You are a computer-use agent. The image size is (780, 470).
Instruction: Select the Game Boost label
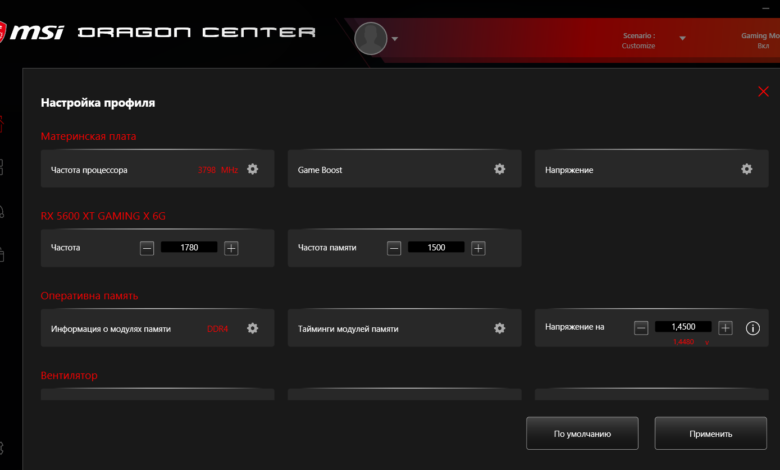320,170
